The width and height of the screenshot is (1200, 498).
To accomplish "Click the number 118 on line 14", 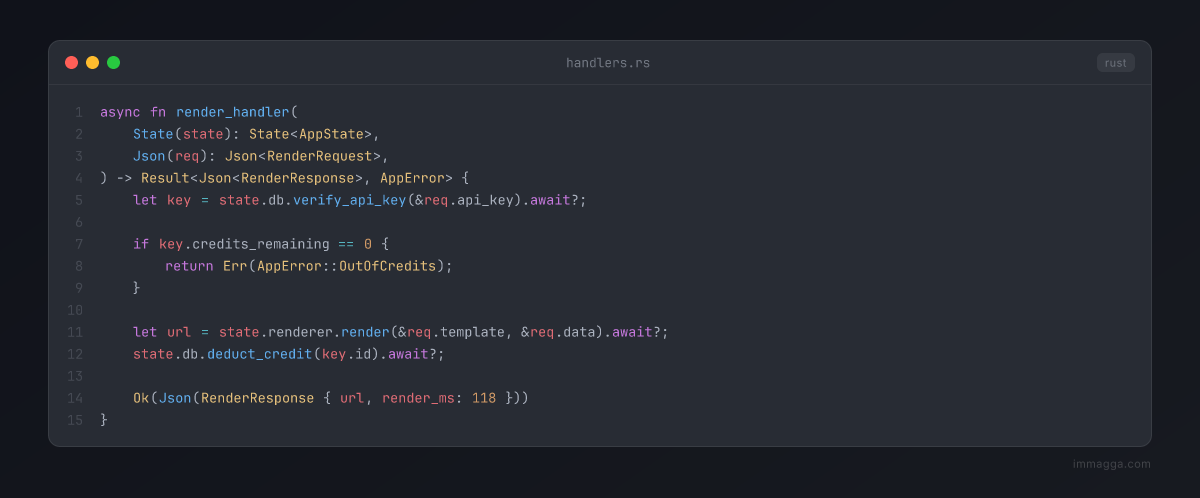I will click(x=484, y=398).
